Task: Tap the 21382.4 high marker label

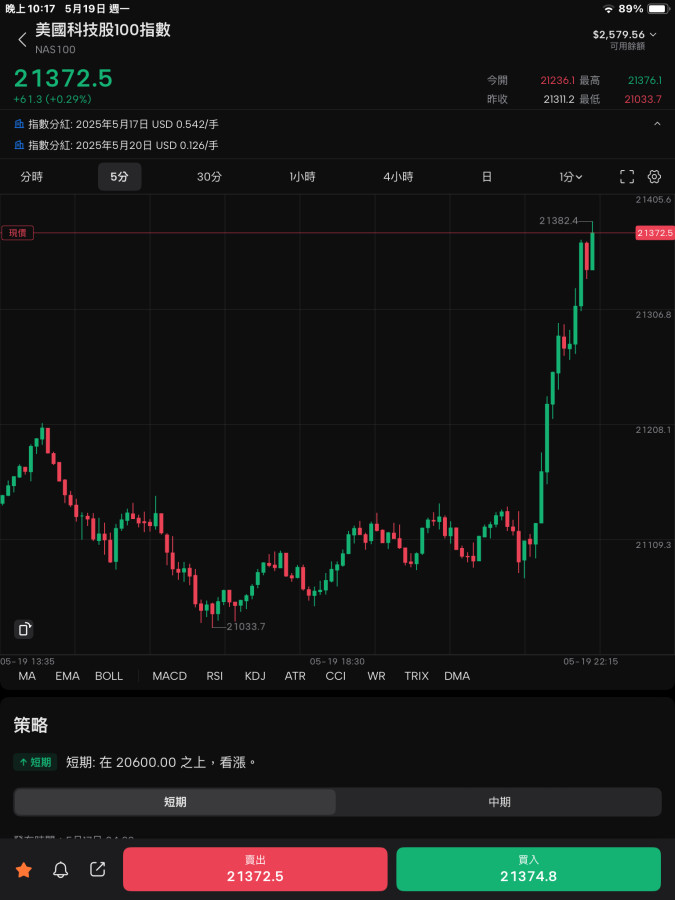Action: (x=558, y=220)
